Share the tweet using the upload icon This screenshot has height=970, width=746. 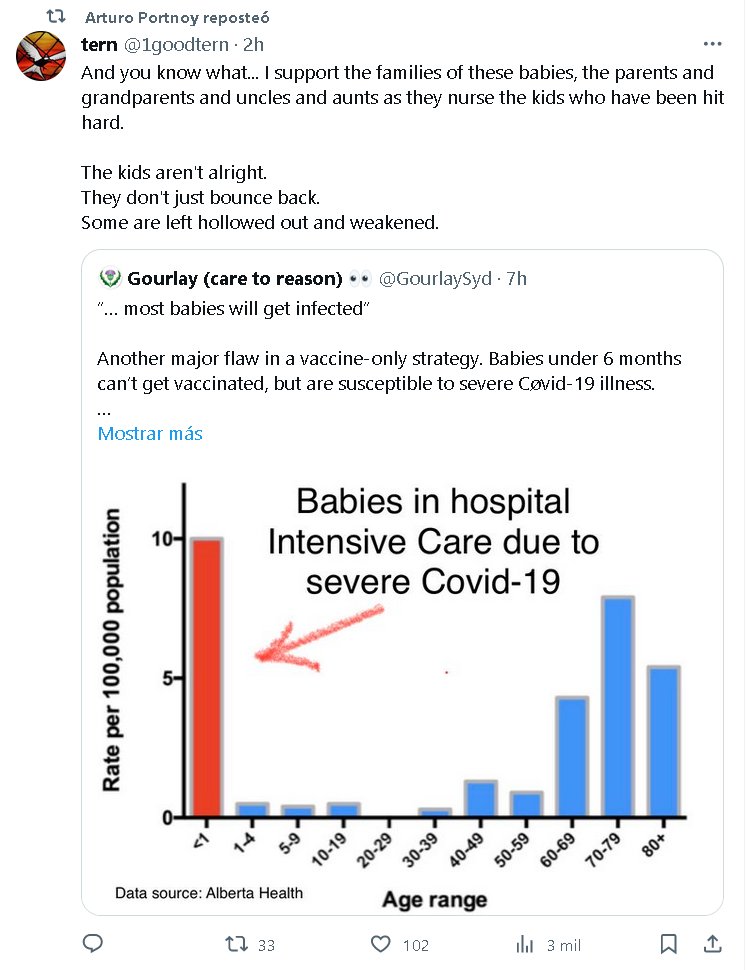[x=713, y=944]
